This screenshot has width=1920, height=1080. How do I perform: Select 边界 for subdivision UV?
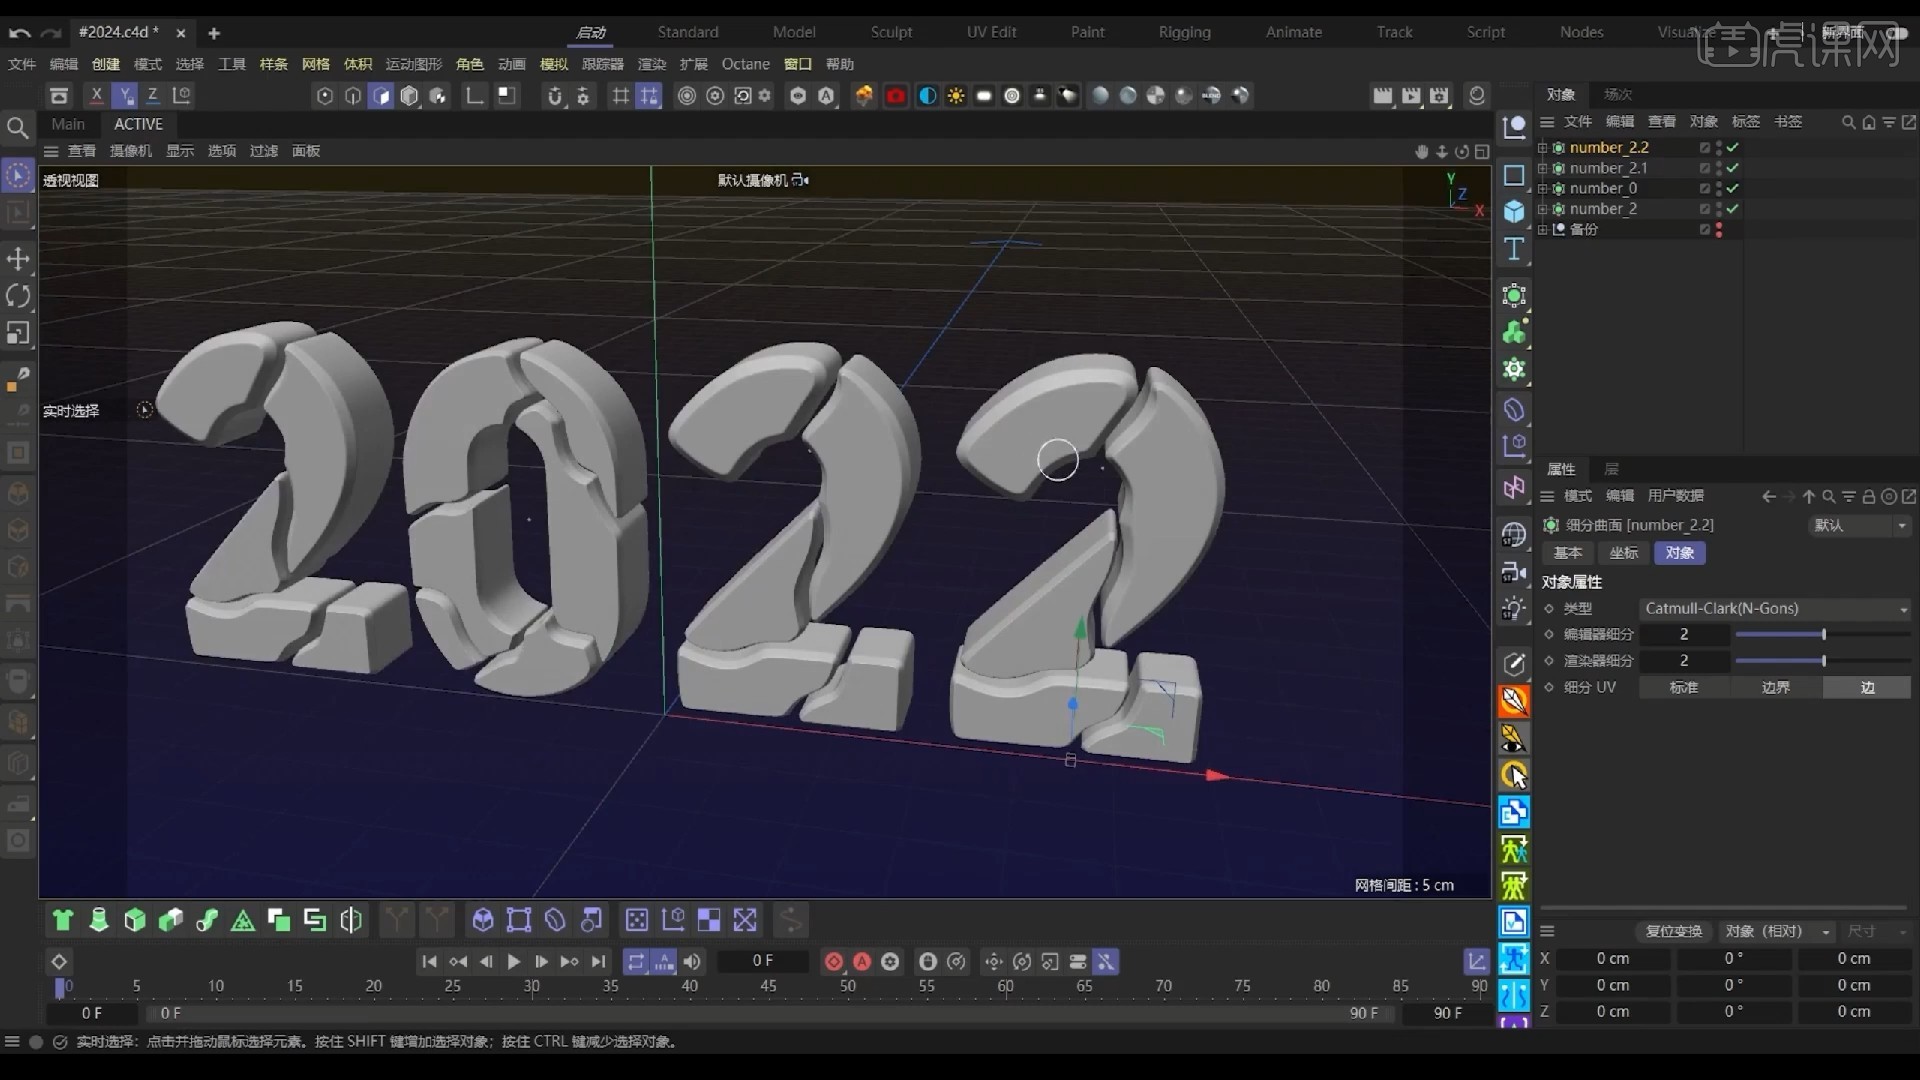pos(1776,687)
